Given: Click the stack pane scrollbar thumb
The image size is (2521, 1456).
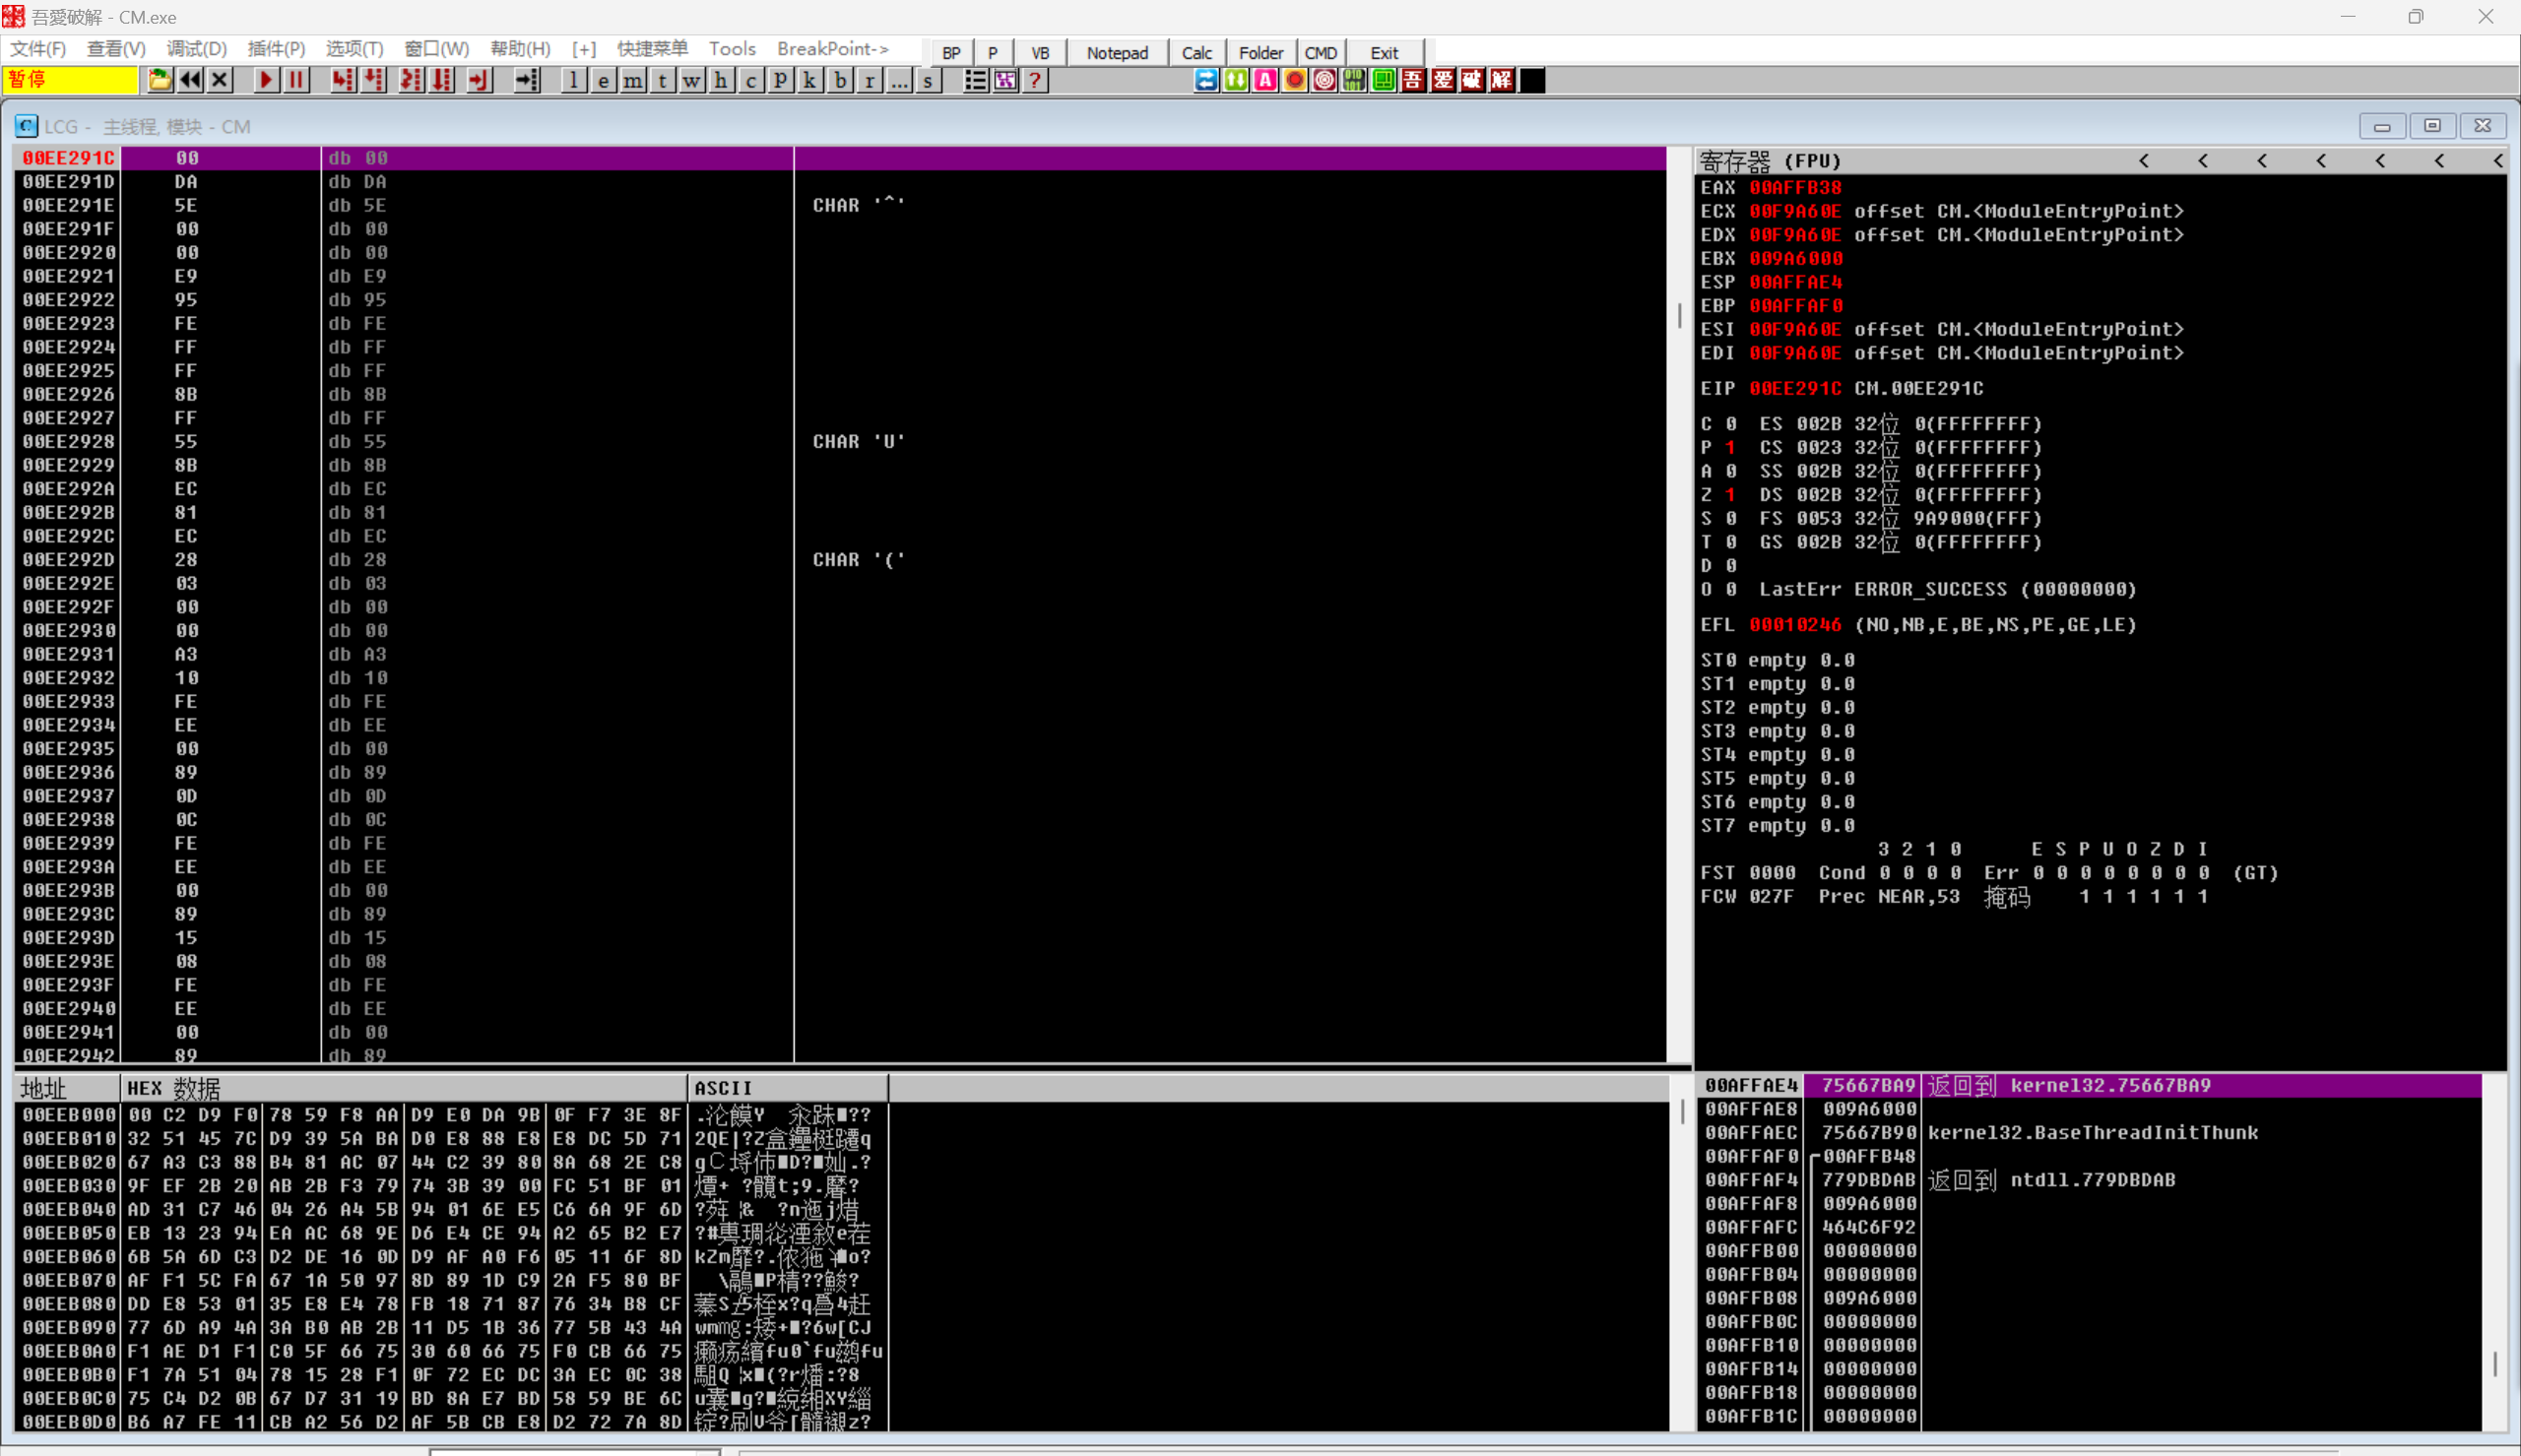Looking at the screenshot, I should click(2495, 1364).
